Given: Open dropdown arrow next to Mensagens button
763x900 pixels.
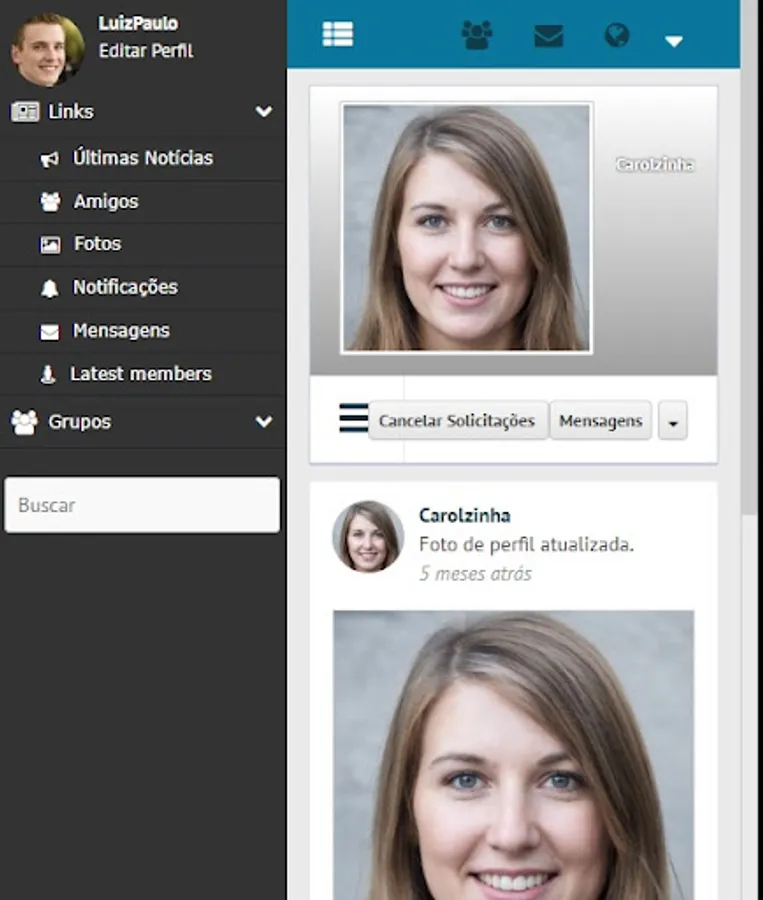Looking at the screenshot, I should pos(673,421).
